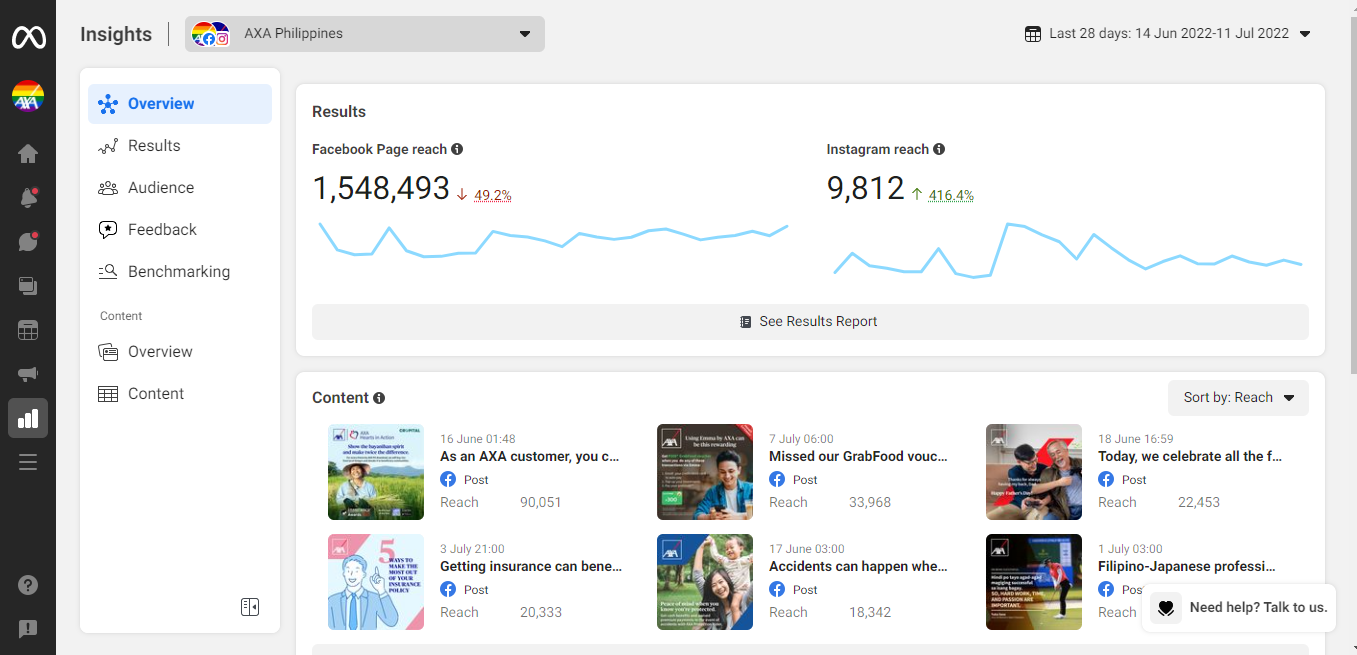Open Results menu item
This screenshot has height=655, width=1357.
click(180, 146)
